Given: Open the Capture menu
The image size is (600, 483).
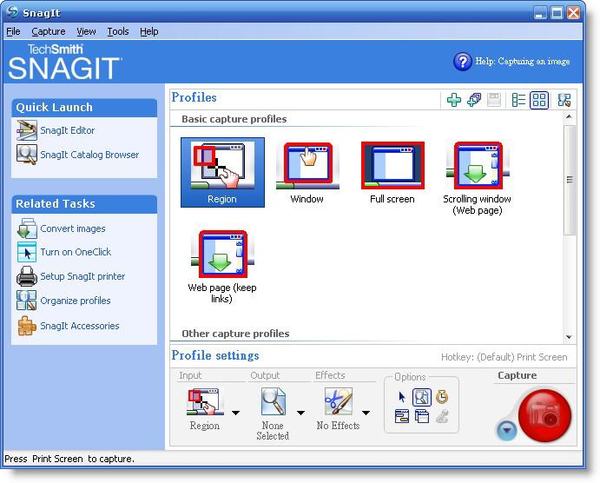Looking at the screenshot, I should tap(48, 32).
